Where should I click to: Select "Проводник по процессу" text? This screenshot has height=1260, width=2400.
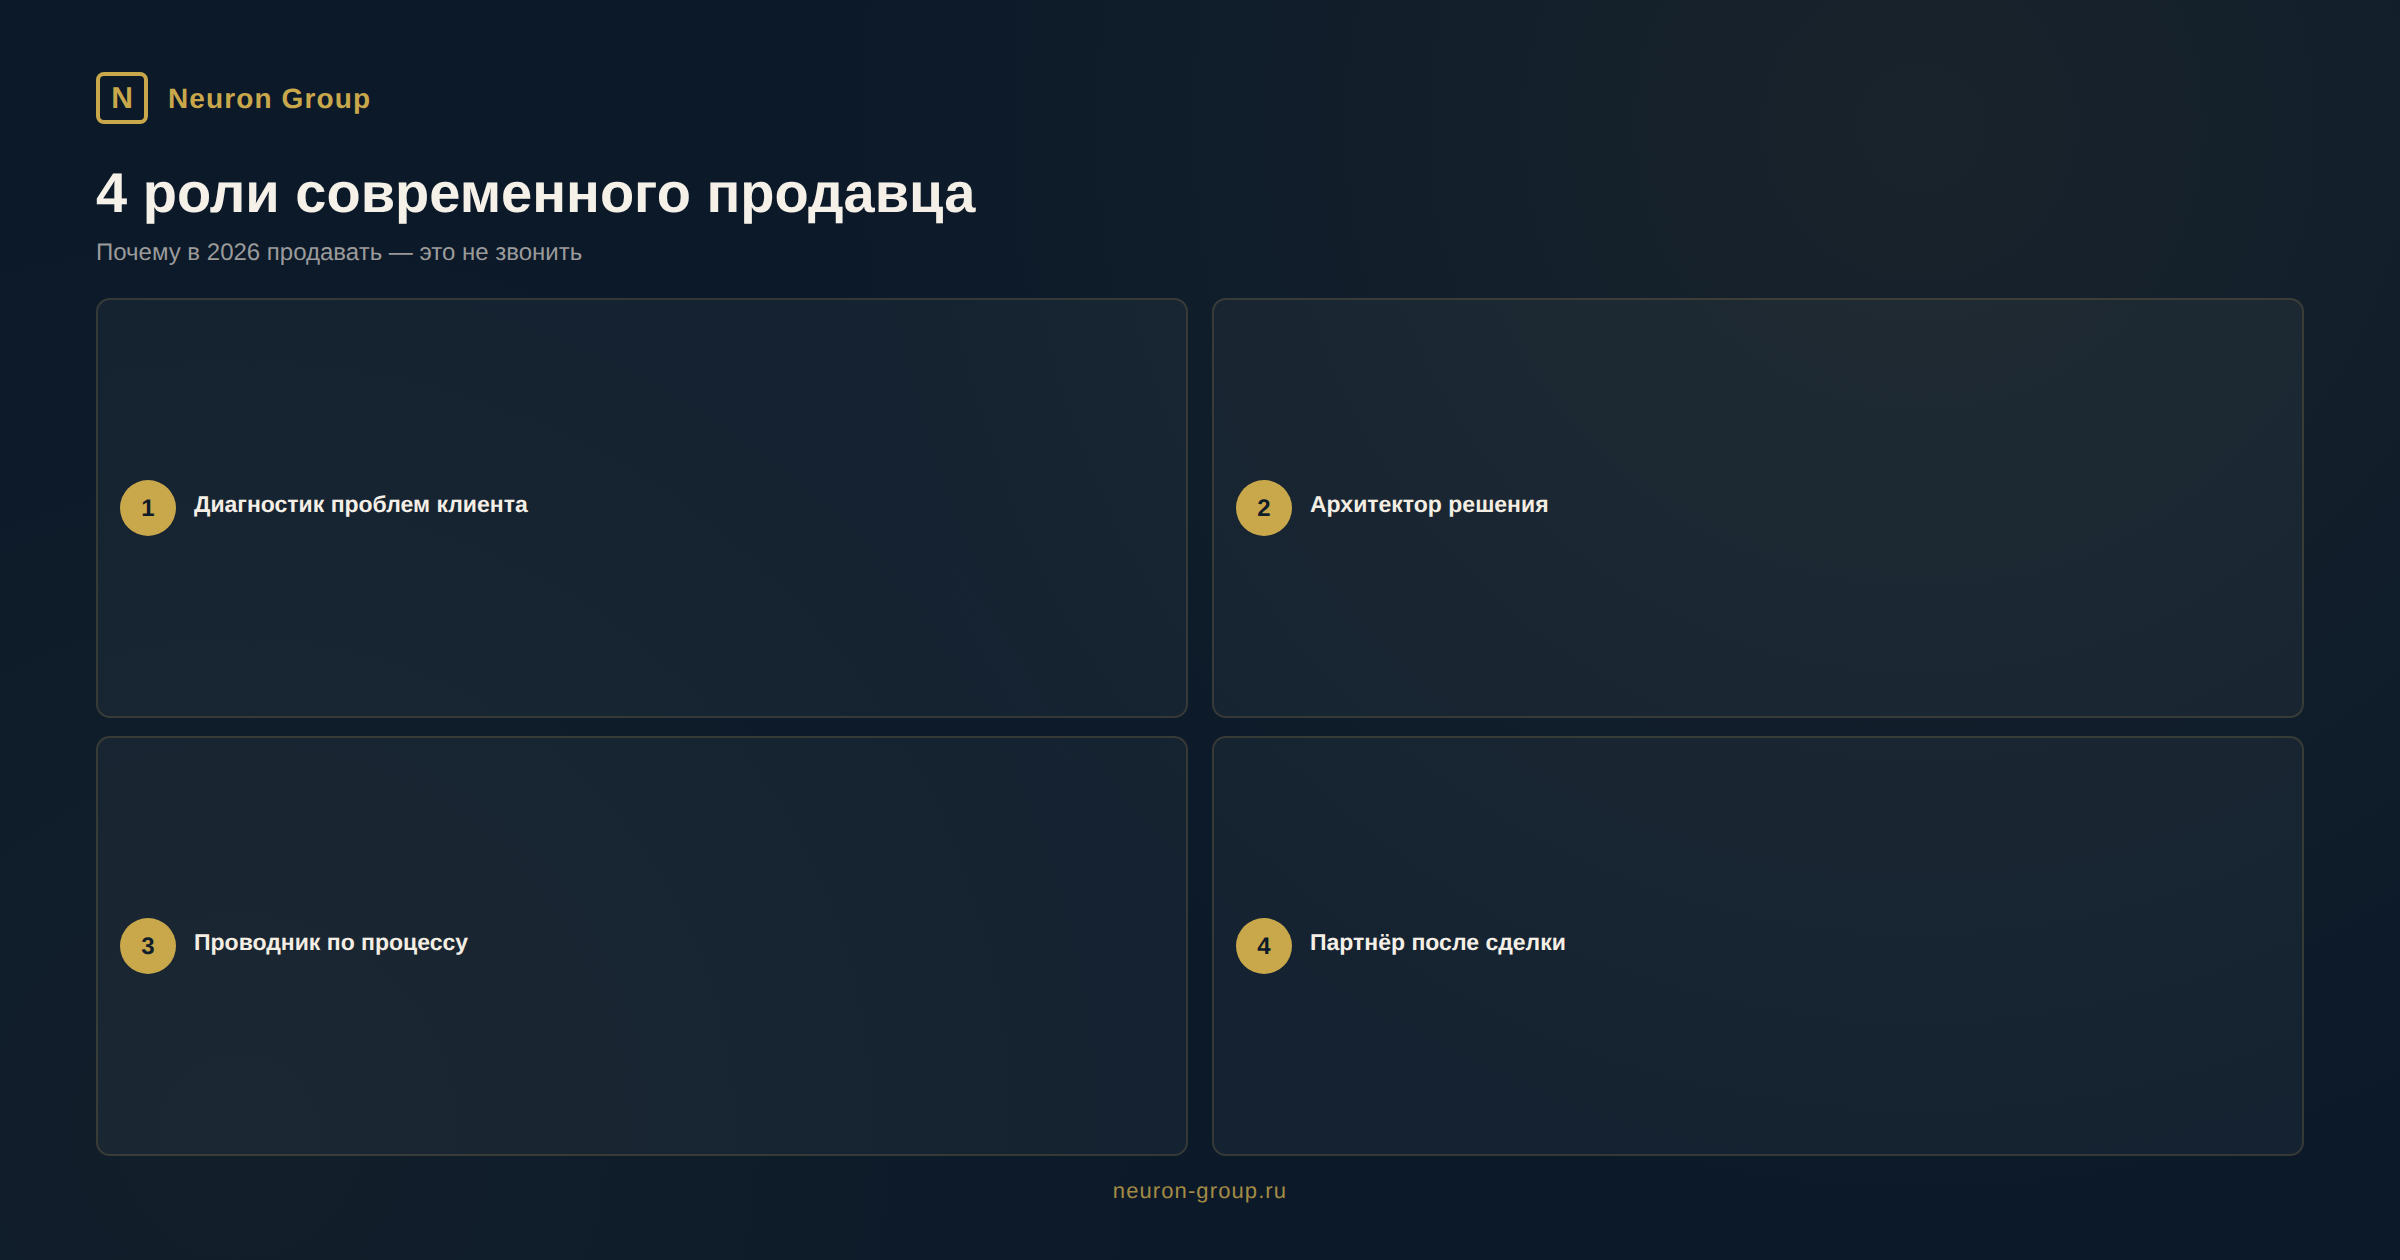(x=331, y=943)
